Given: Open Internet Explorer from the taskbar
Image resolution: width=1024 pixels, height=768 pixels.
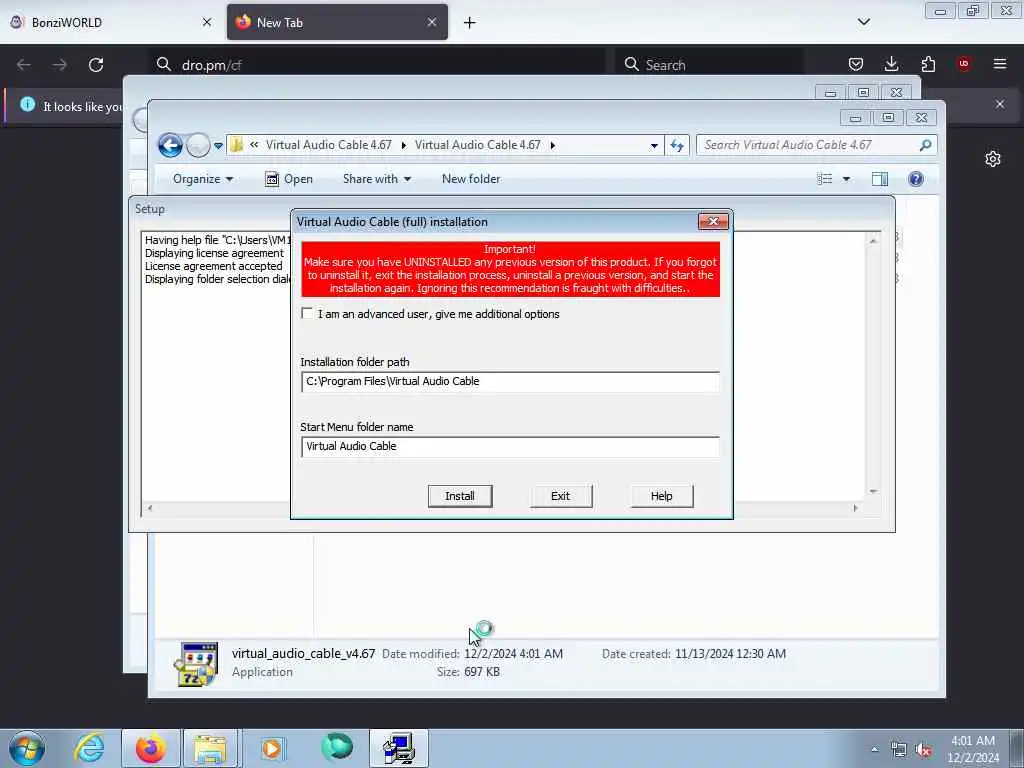Looking at the screenshot, I should pos(89,748).
